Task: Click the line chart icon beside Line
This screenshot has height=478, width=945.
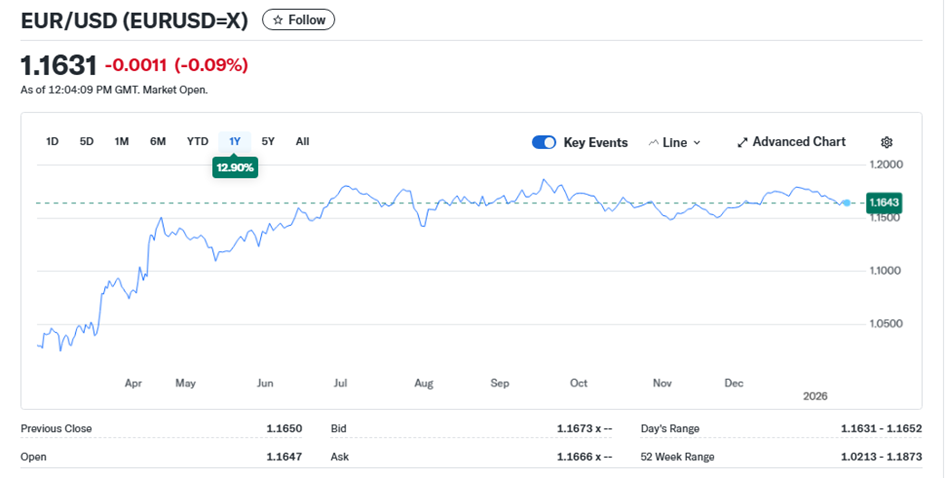Action: pyautogui.click(x=655, y=143)
